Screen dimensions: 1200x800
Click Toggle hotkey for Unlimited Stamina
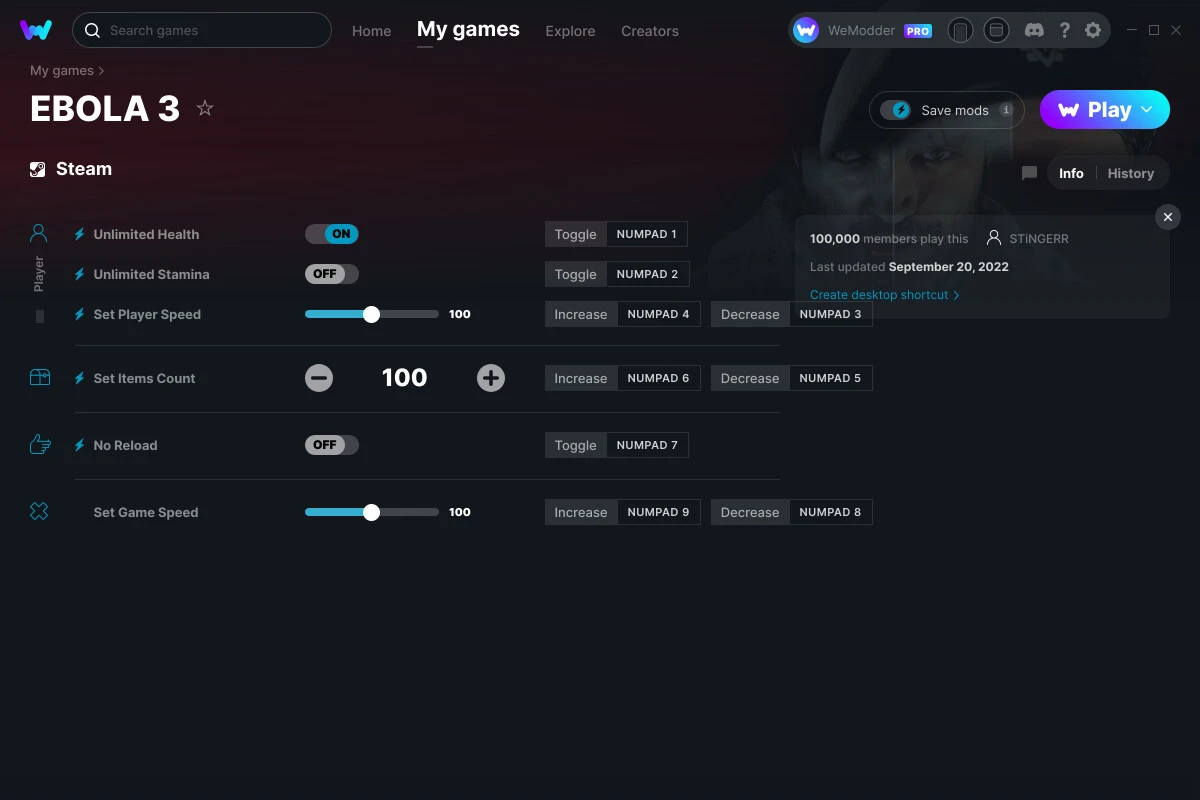pos(617,274)
